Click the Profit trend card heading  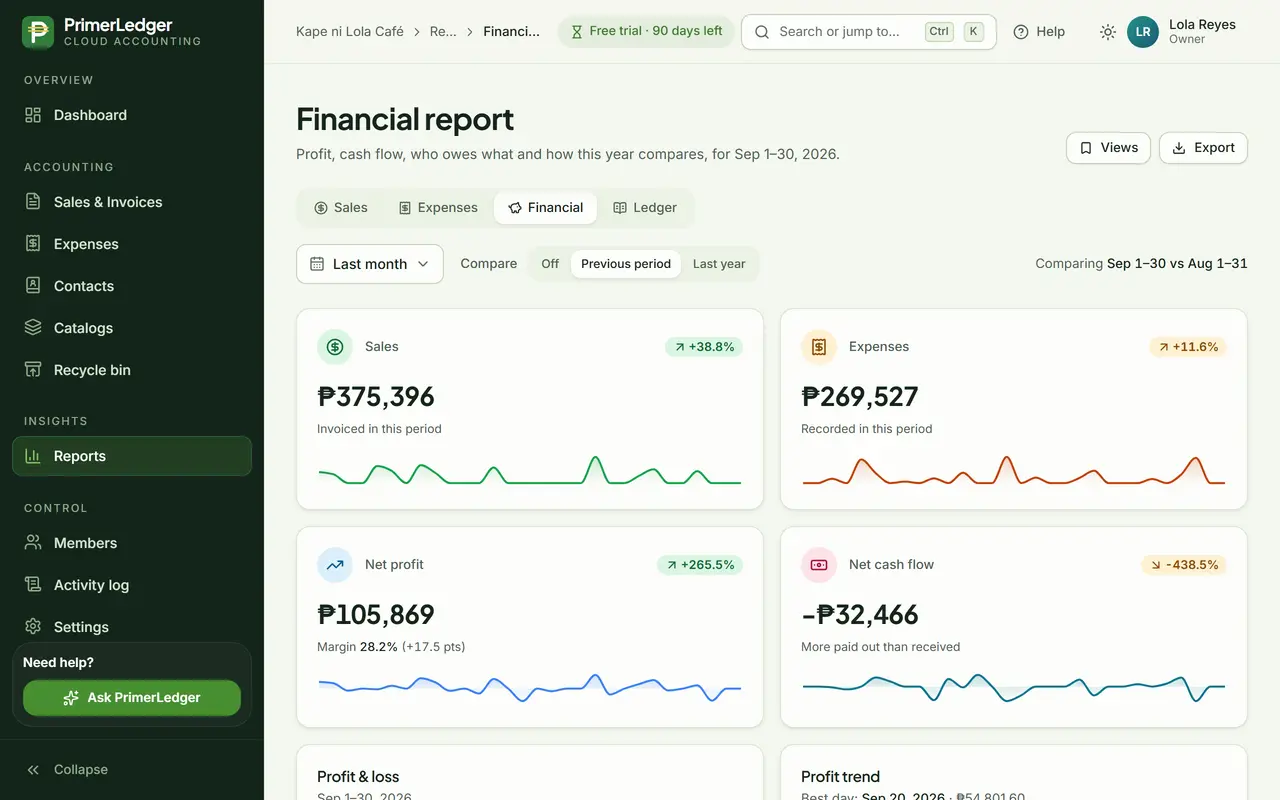pos(840,777)
